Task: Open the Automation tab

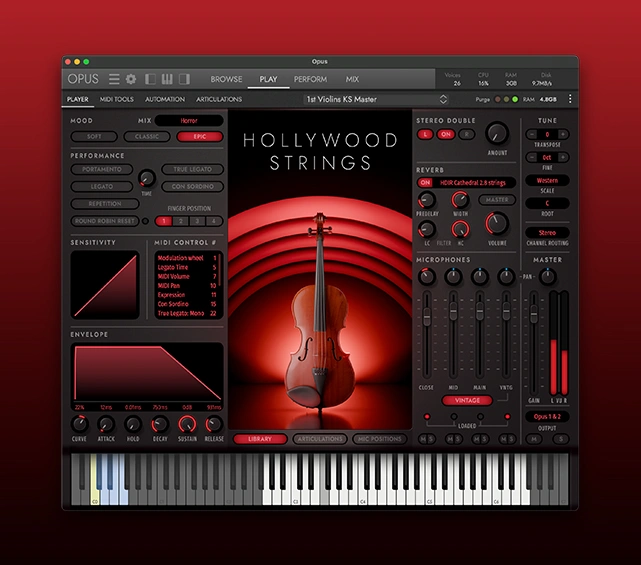Action: pos(165,99)
